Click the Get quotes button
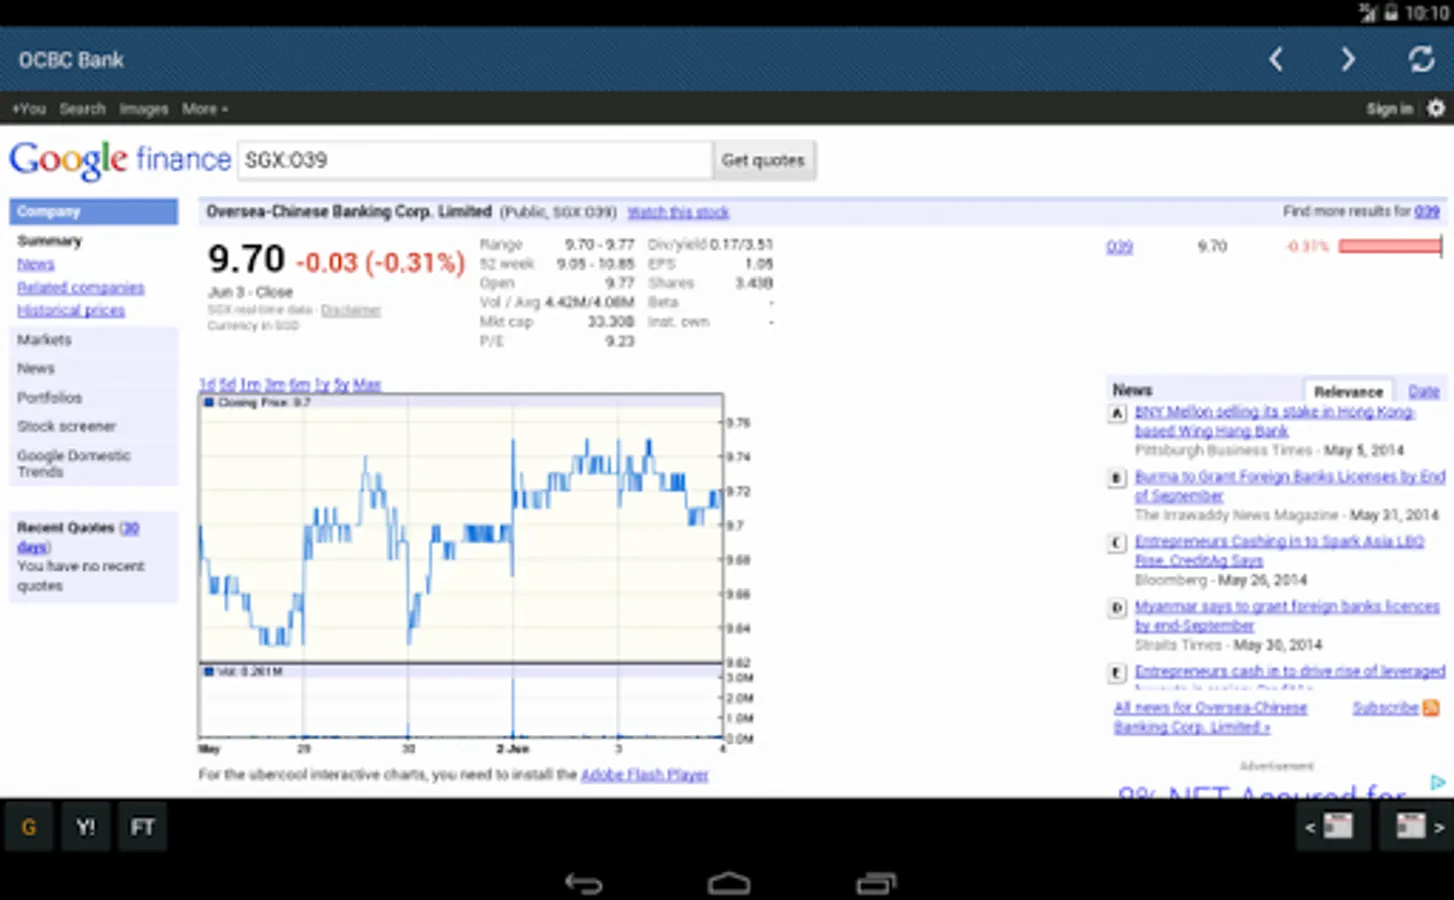Screen dimensions: 1454x900 764,160
